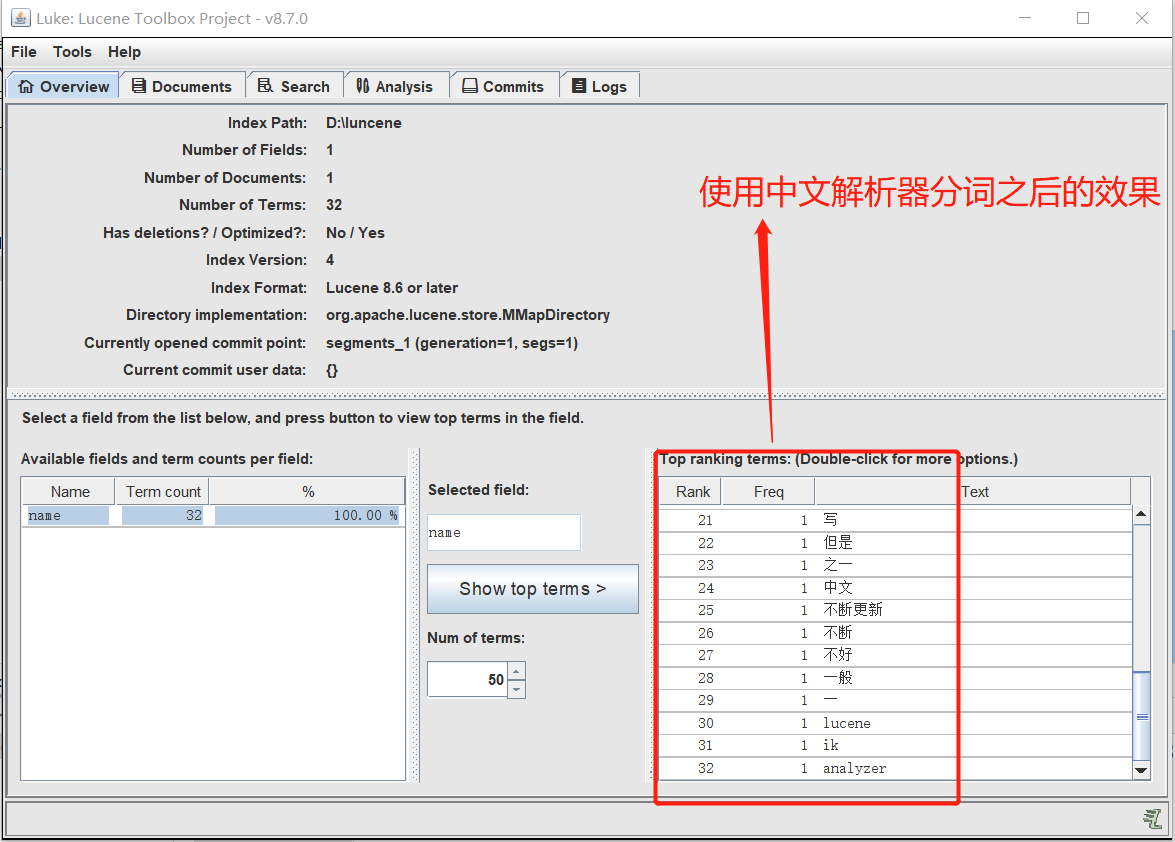Switch to the Documents tab
This screenshot has width=1175, height=842.
click(x=182, y=86)
